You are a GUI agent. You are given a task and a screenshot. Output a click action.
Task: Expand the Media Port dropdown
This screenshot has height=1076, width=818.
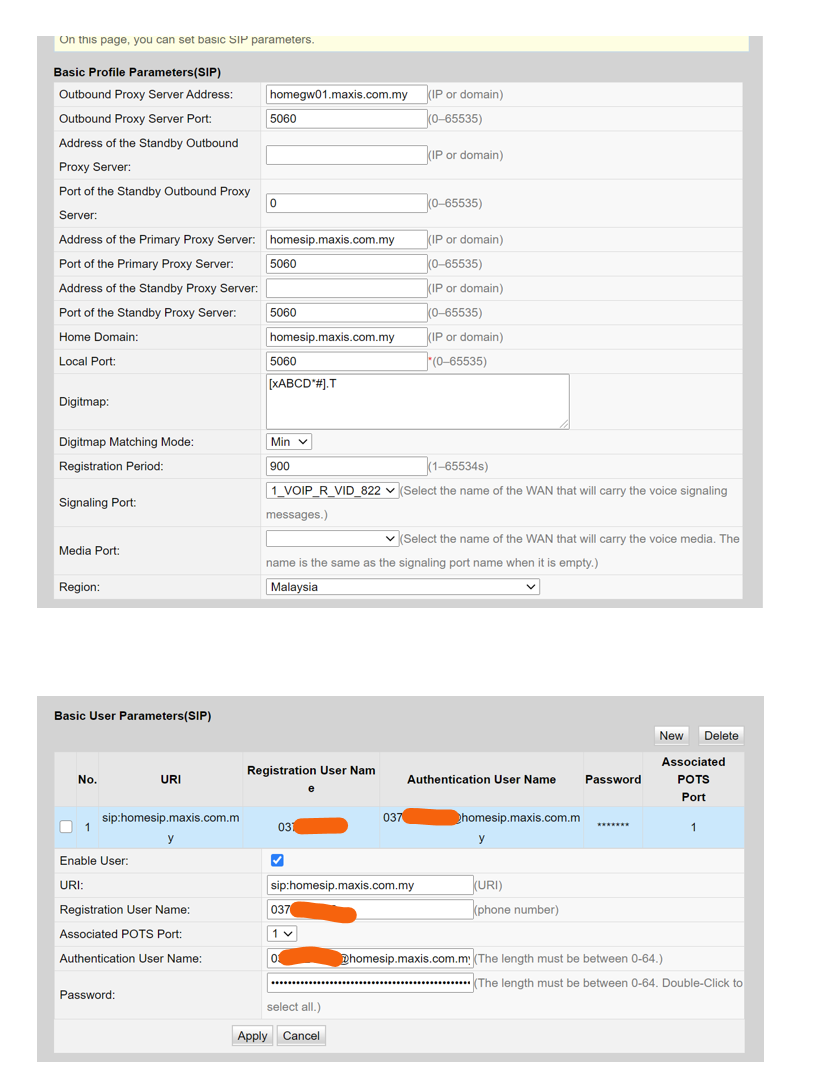[332, 539]
